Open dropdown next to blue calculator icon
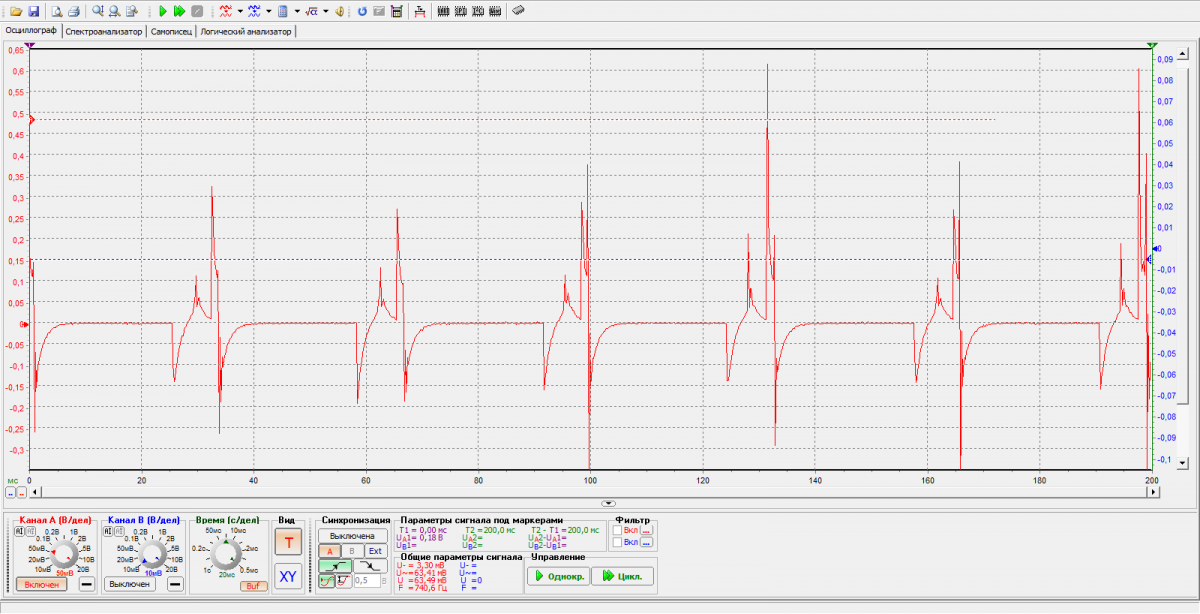 tap(297, 11)
